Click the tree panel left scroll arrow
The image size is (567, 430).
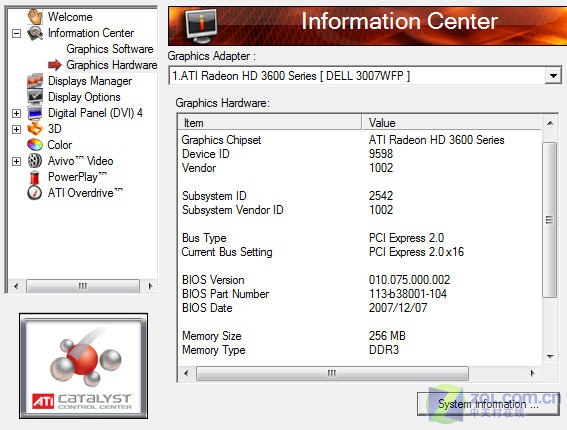click(16, 286)
